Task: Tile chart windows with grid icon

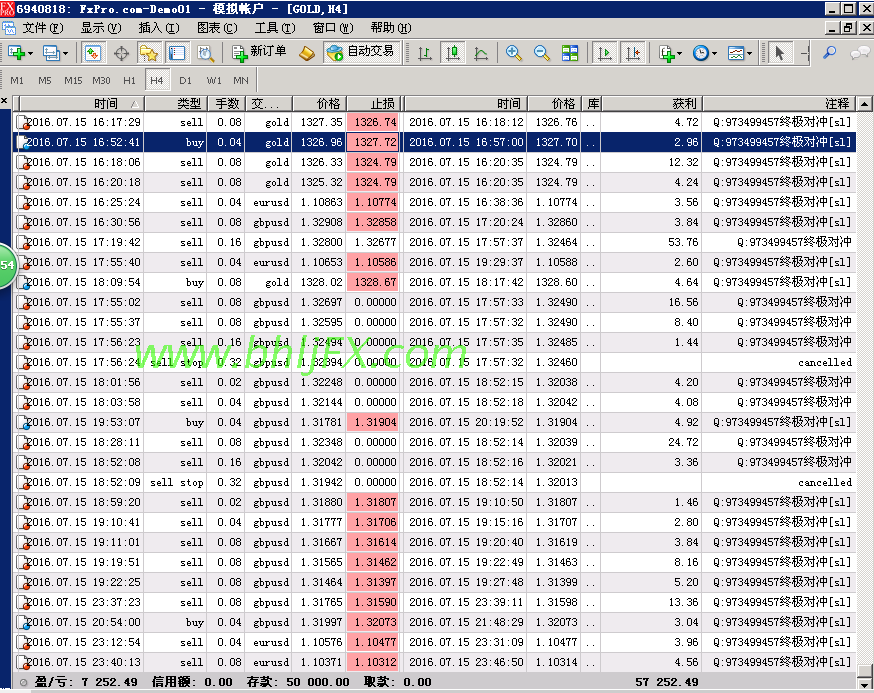Action: coord(570,53)
